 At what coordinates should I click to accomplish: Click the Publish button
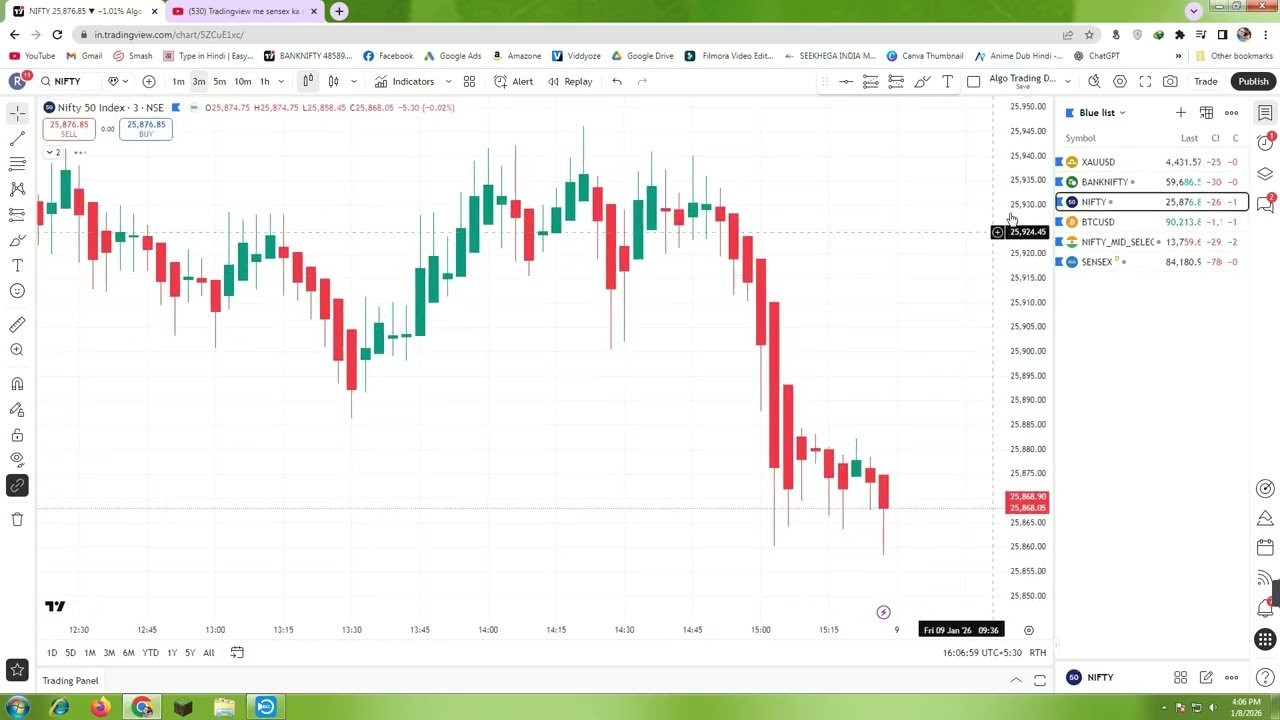coord(1252,81)
